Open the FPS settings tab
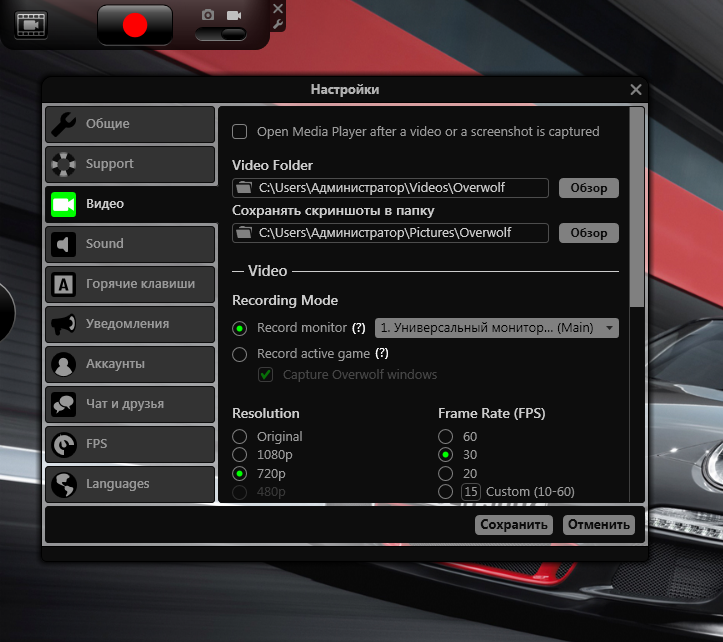This screenshot has width=723, height=642. point(130,444)
